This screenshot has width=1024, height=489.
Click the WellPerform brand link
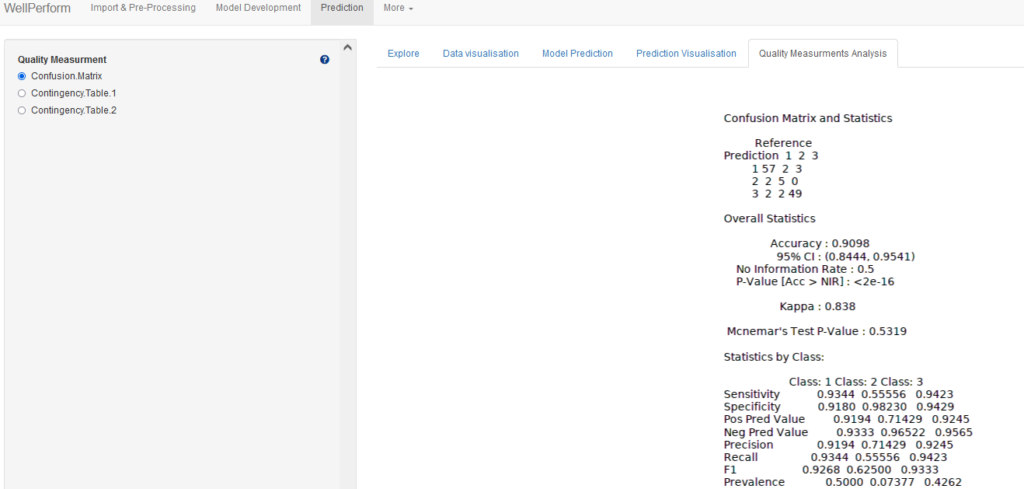pyautogui.click(x=37, y=8)
